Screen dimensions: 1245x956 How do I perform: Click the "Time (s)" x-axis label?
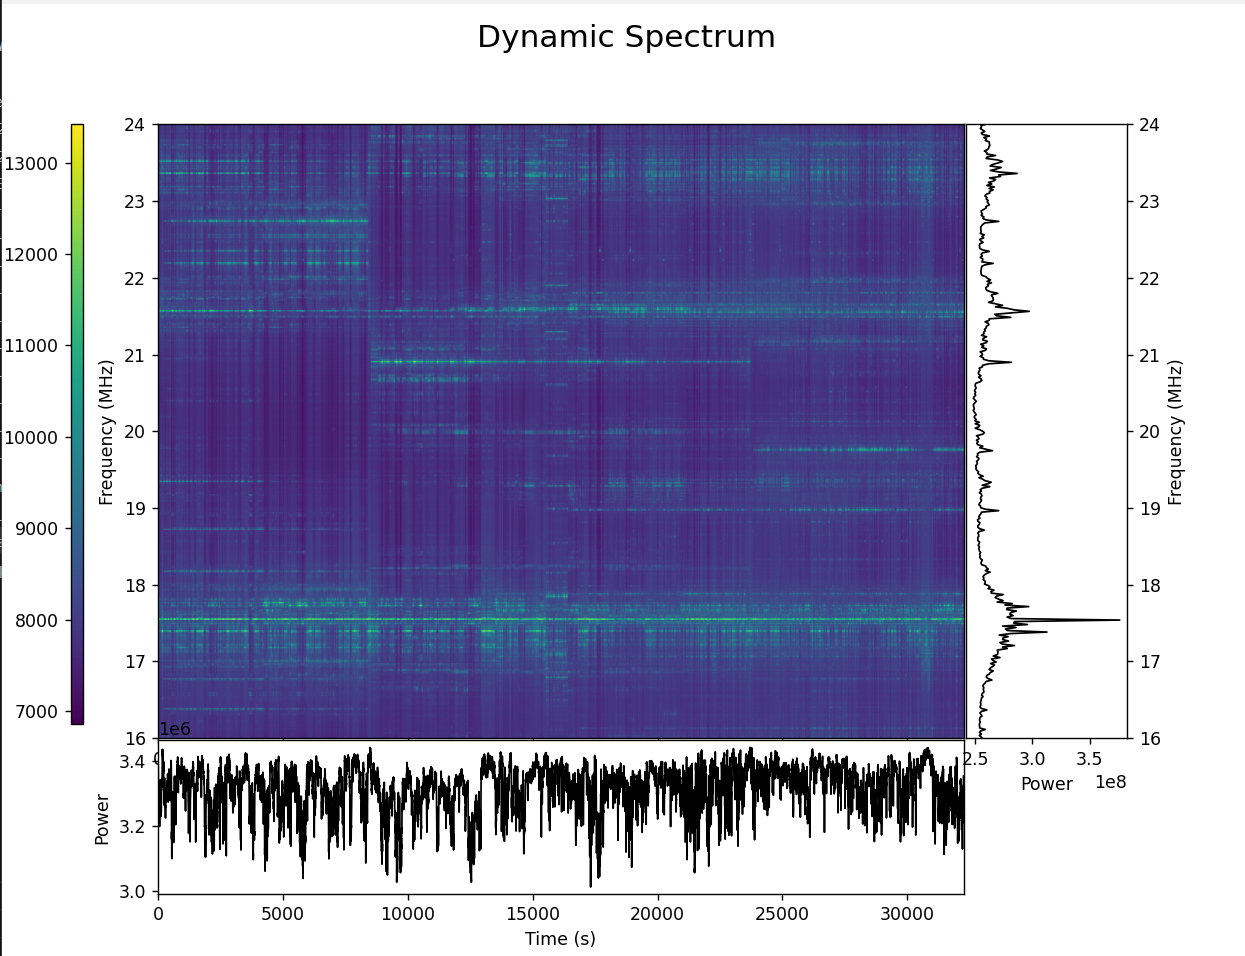tap(560, 939)
